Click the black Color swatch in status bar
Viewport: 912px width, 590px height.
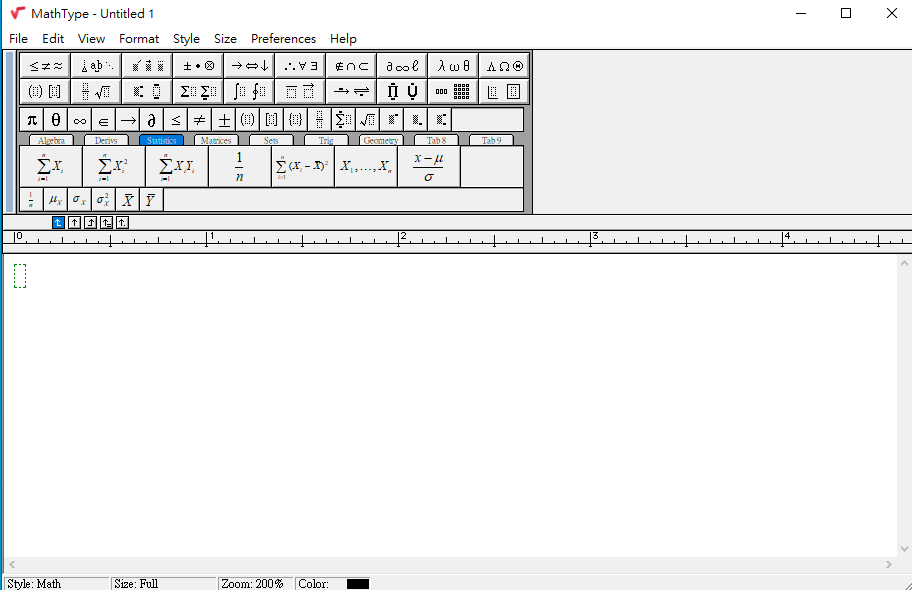[358, 584]
